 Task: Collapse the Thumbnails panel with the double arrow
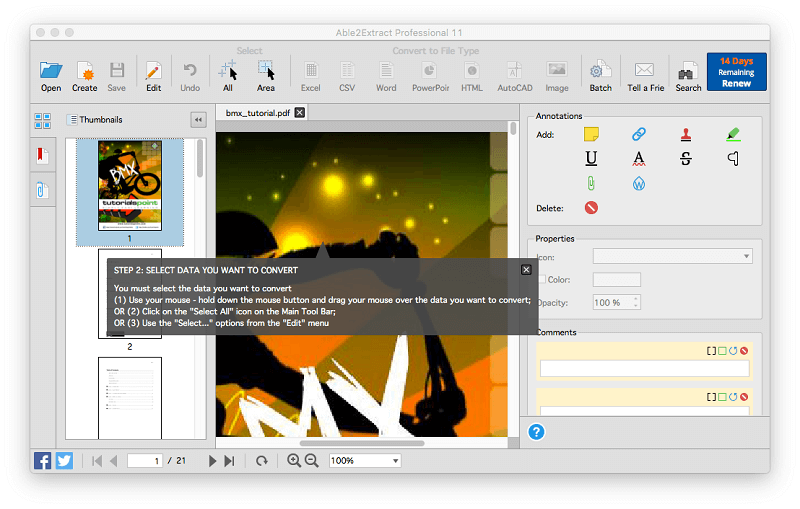coord(198,120)
